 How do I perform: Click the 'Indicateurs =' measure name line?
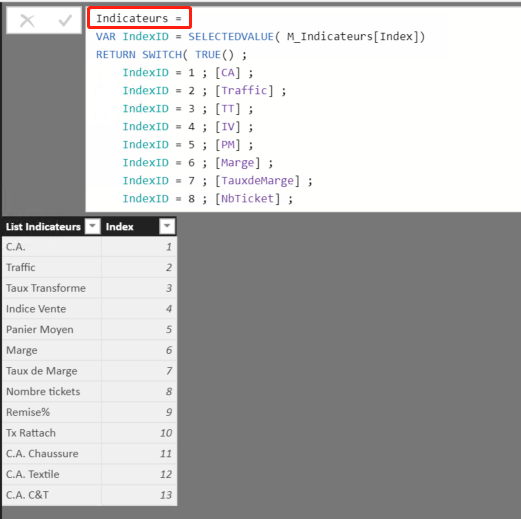click(x=139, y=18)
